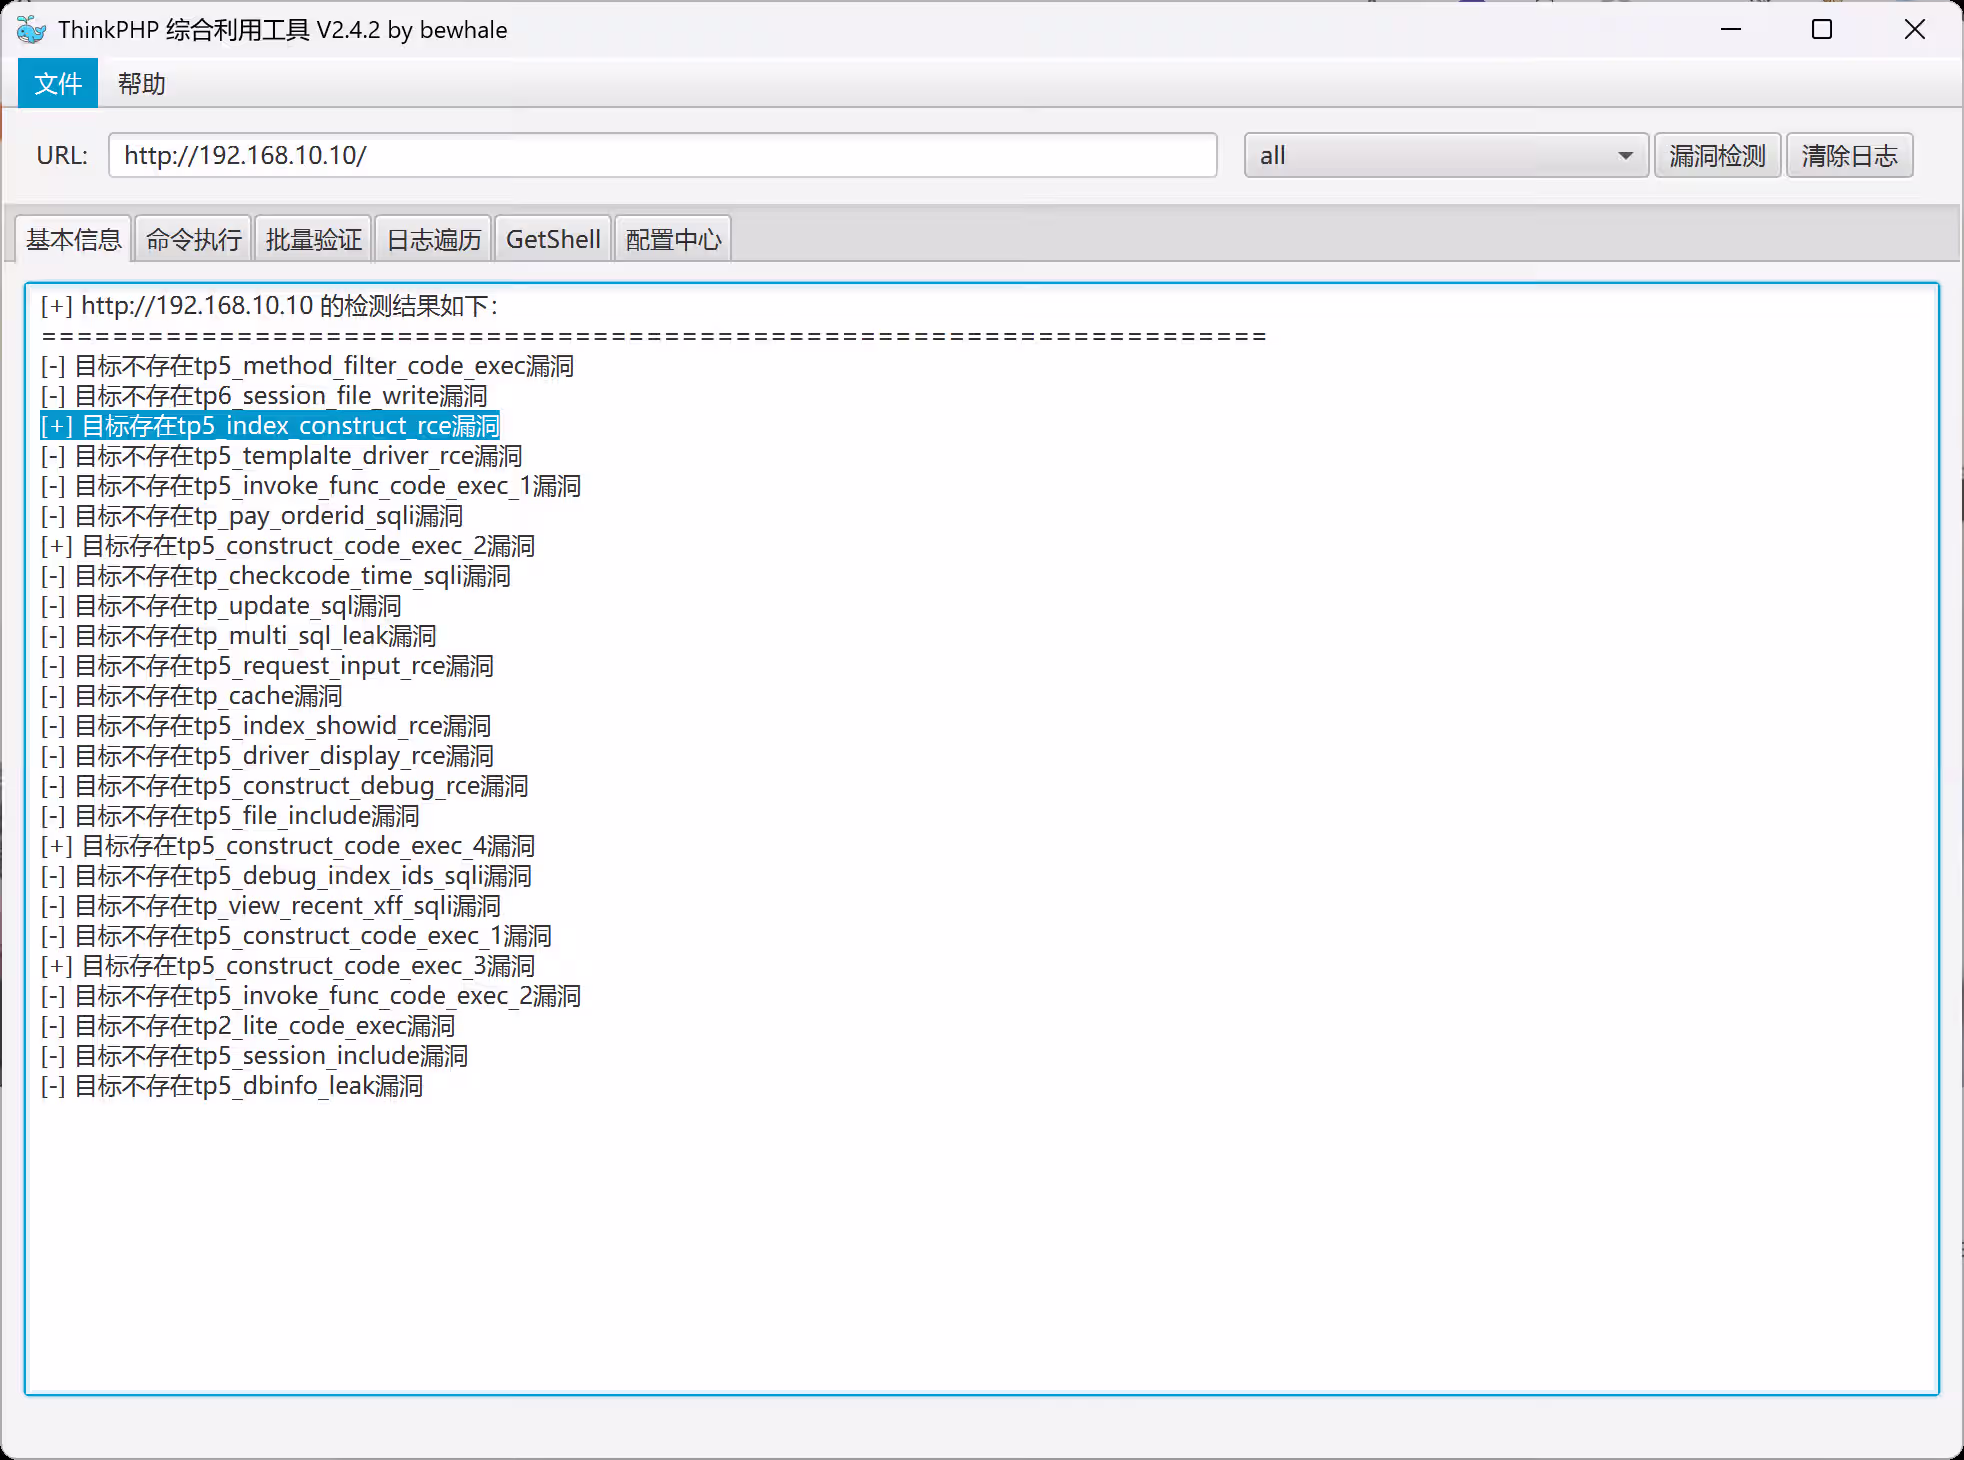The height and width of the screenshot is (1460, 1964).
Task: Select the highlighted tp5_index_construct_rce result line
Action: point(270,425)
